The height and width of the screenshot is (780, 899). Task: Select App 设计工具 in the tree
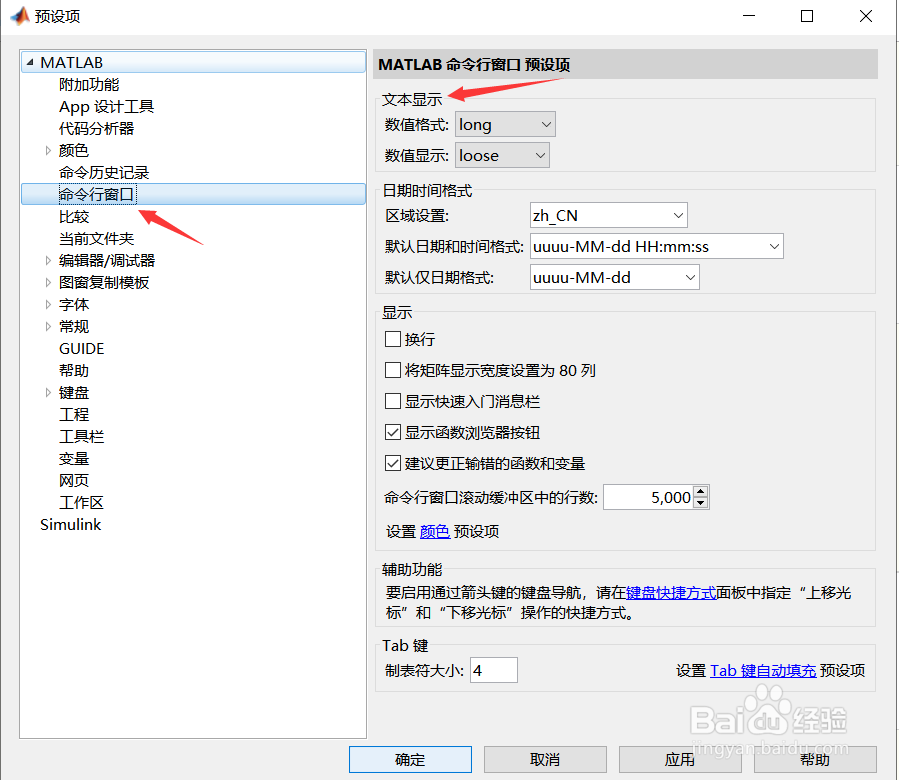107,107
